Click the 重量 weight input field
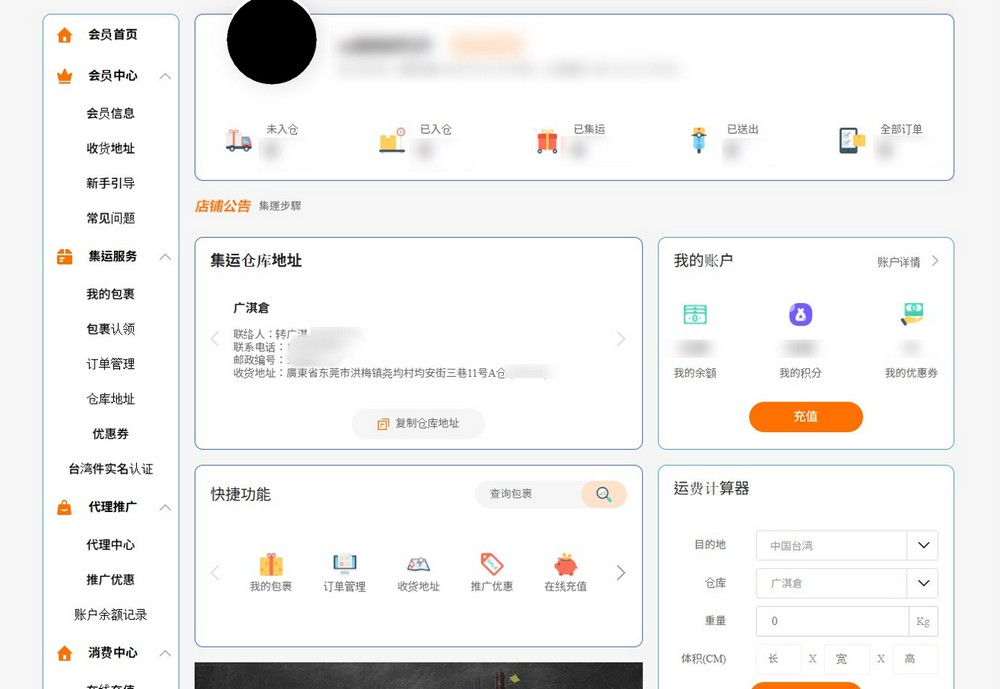The width and height of the screenshot is (1000, 689). (x=832, y=621)
